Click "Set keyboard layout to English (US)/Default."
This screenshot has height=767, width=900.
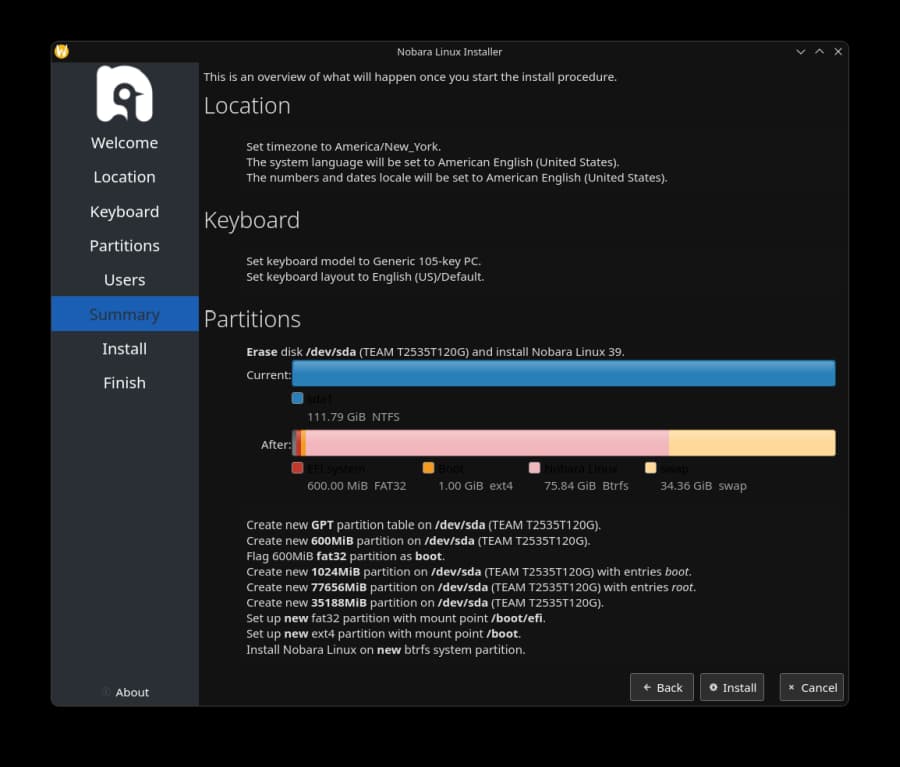pos(365,277)
